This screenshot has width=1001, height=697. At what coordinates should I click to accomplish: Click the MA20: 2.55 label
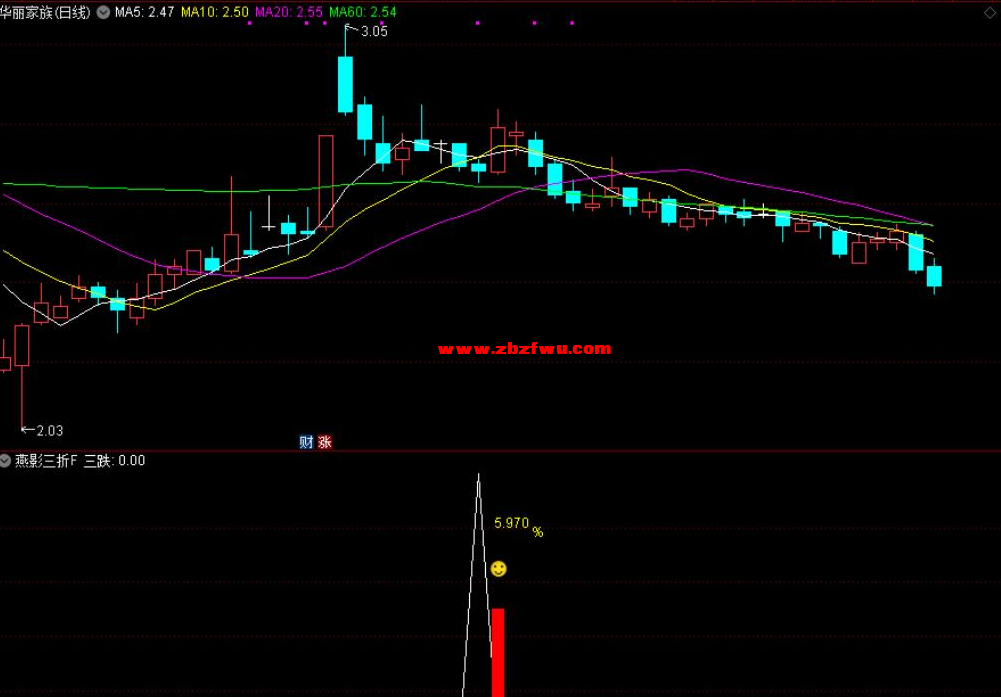(x=289, y=12)
